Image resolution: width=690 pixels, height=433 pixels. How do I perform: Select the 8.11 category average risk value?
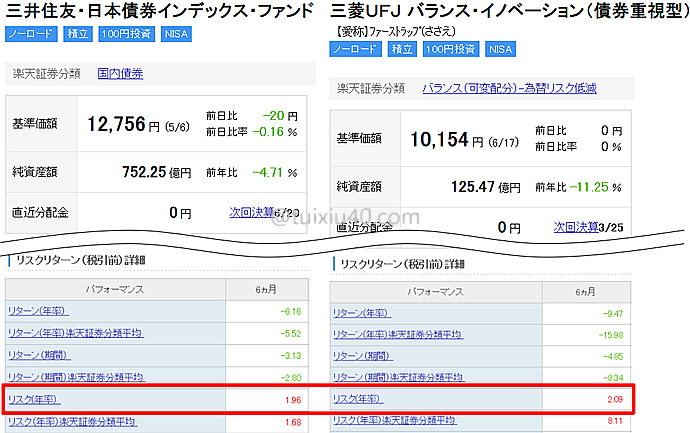click(615, 421)
